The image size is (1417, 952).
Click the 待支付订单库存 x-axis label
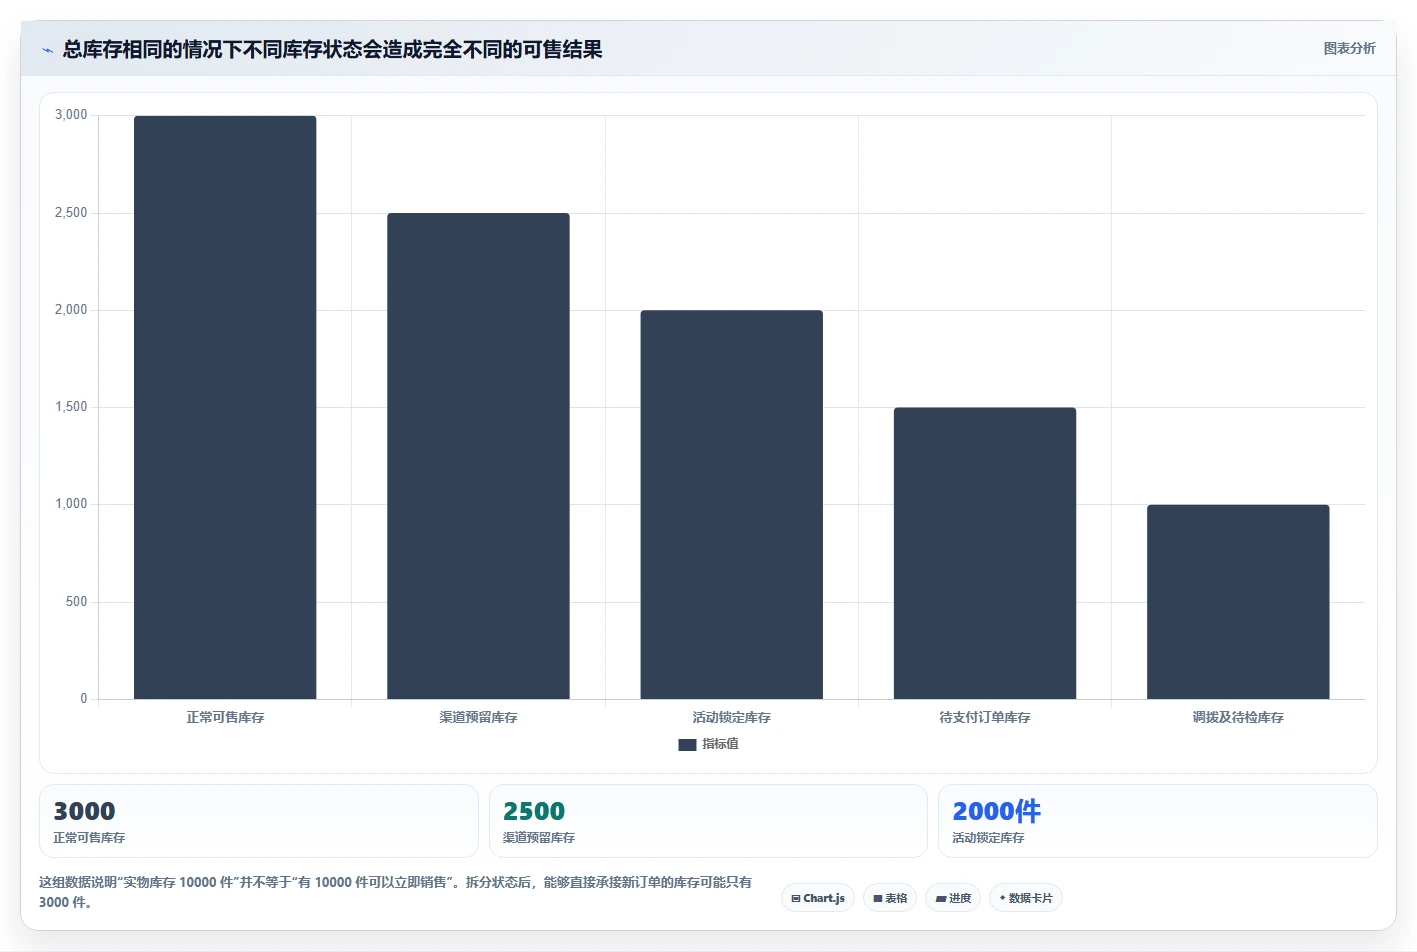[x=985, y=717]
